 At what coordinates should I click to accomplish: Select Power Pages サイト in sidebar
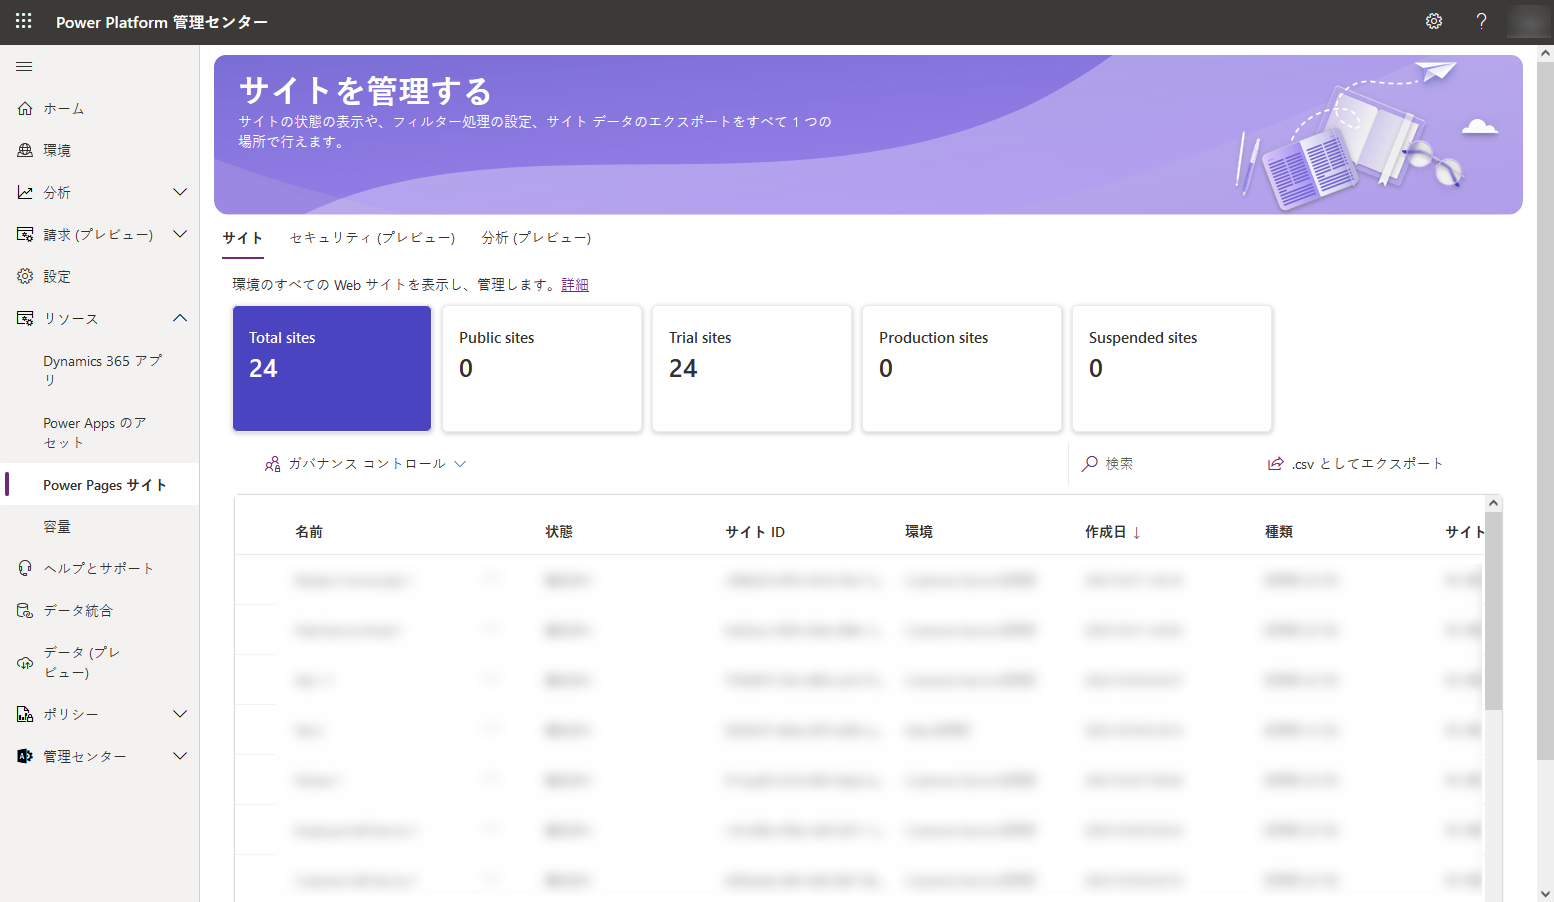click(x=100, y=485)
